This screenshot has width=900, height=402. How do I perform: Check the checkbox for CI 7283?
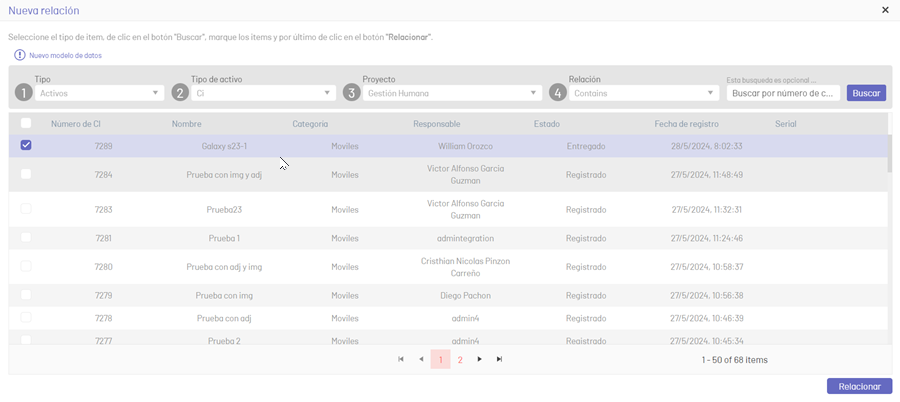pyautogui.click(x=26, y=209)
